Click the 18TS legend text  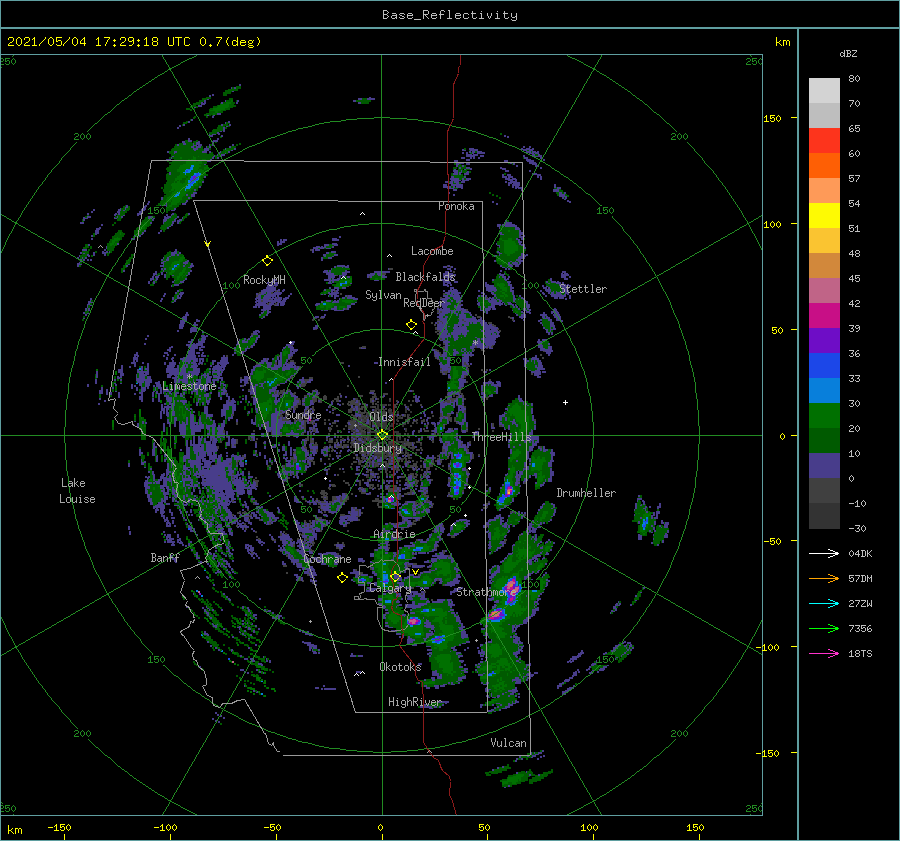click(x=860, y=653)
